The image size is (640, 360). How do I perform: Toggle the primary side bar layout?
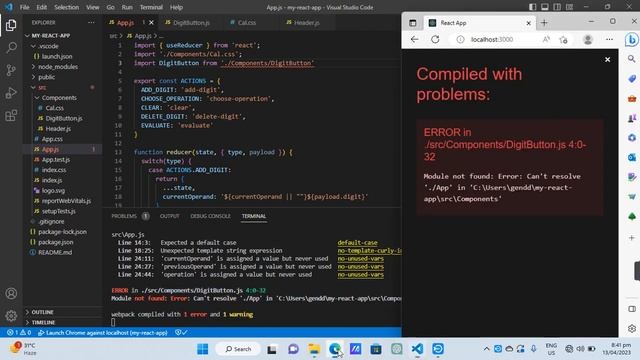[533, 7]
